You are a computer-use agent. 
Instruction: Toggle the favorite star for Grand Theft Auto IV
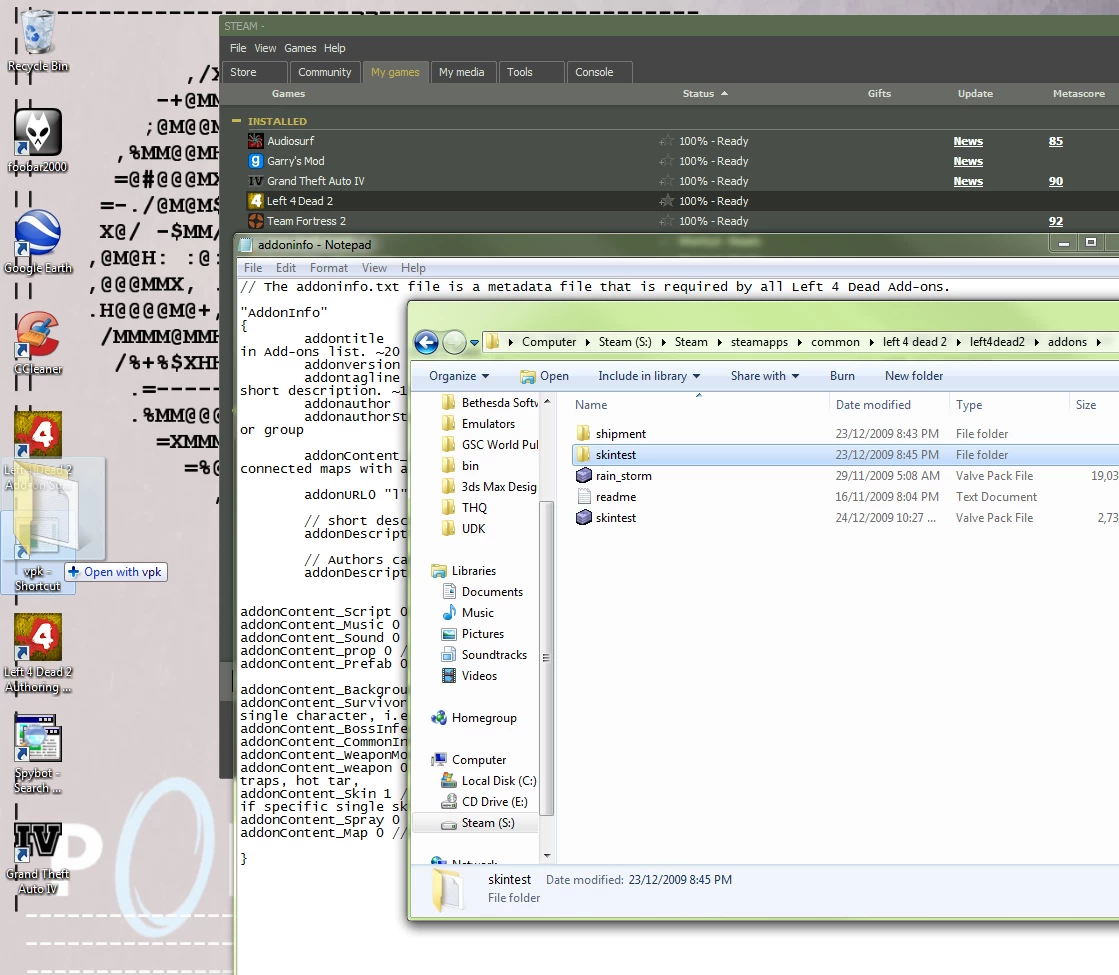666,181
